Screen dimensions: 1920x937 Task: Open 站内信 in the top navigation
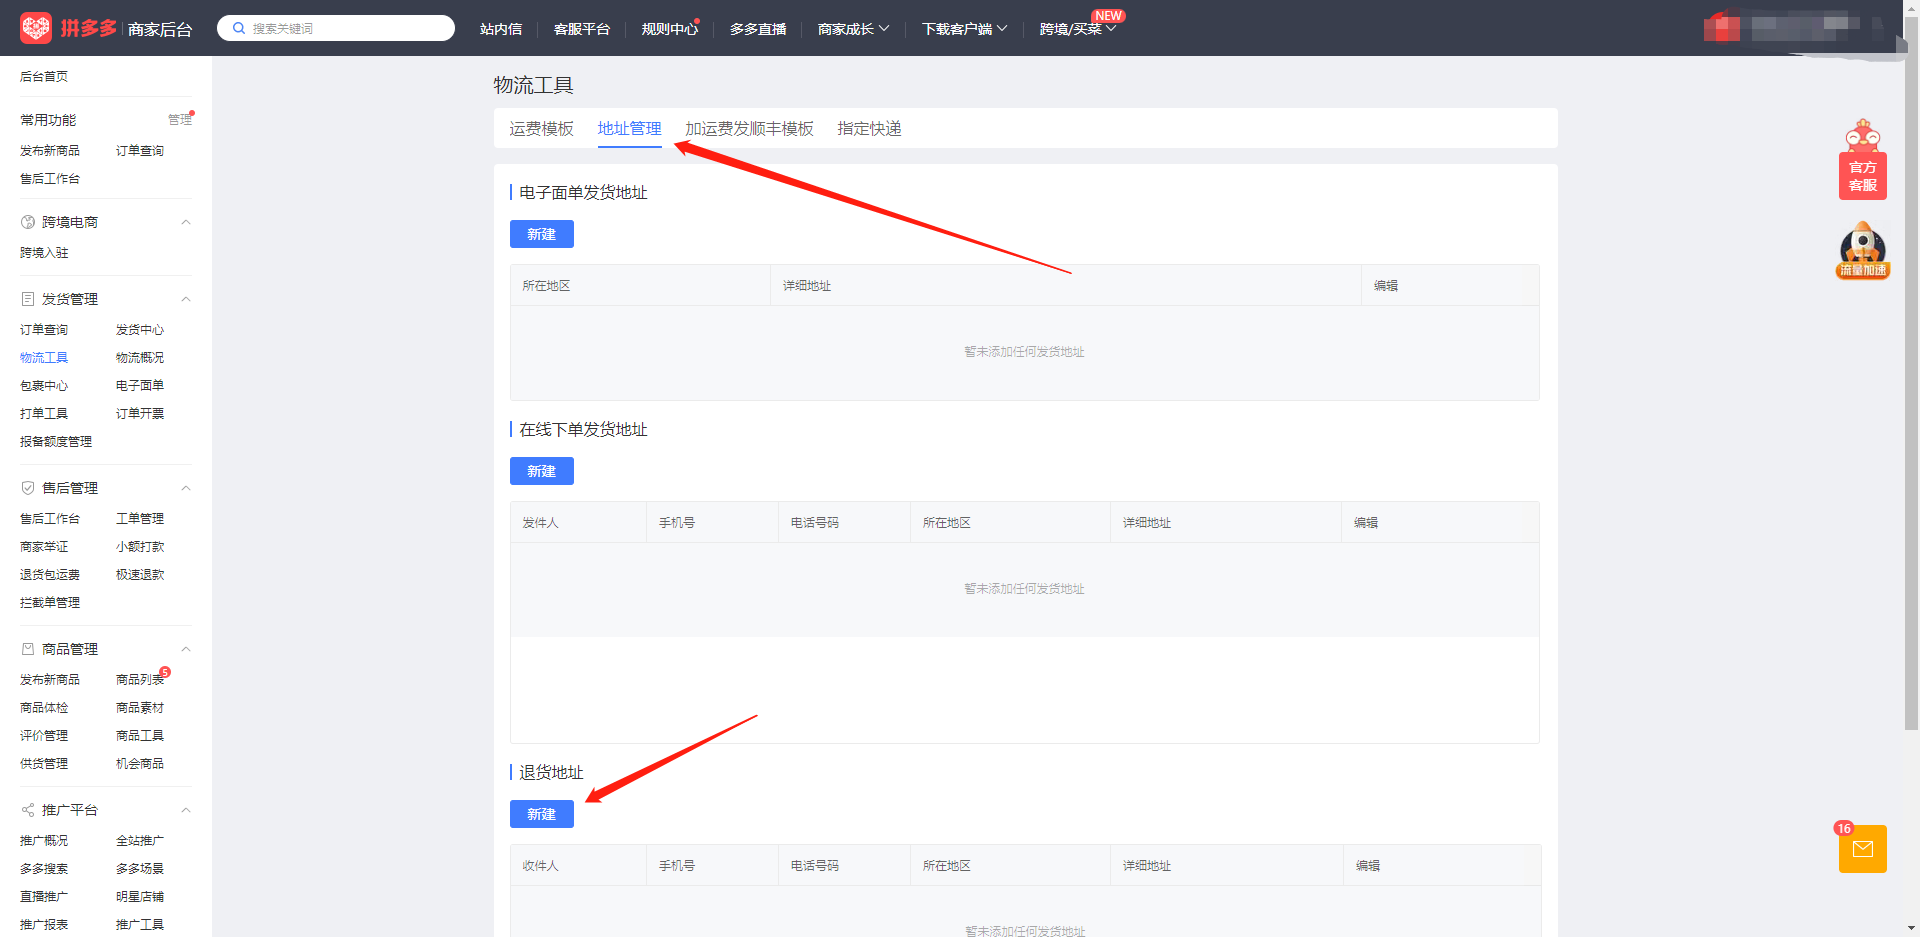(501, 29)
